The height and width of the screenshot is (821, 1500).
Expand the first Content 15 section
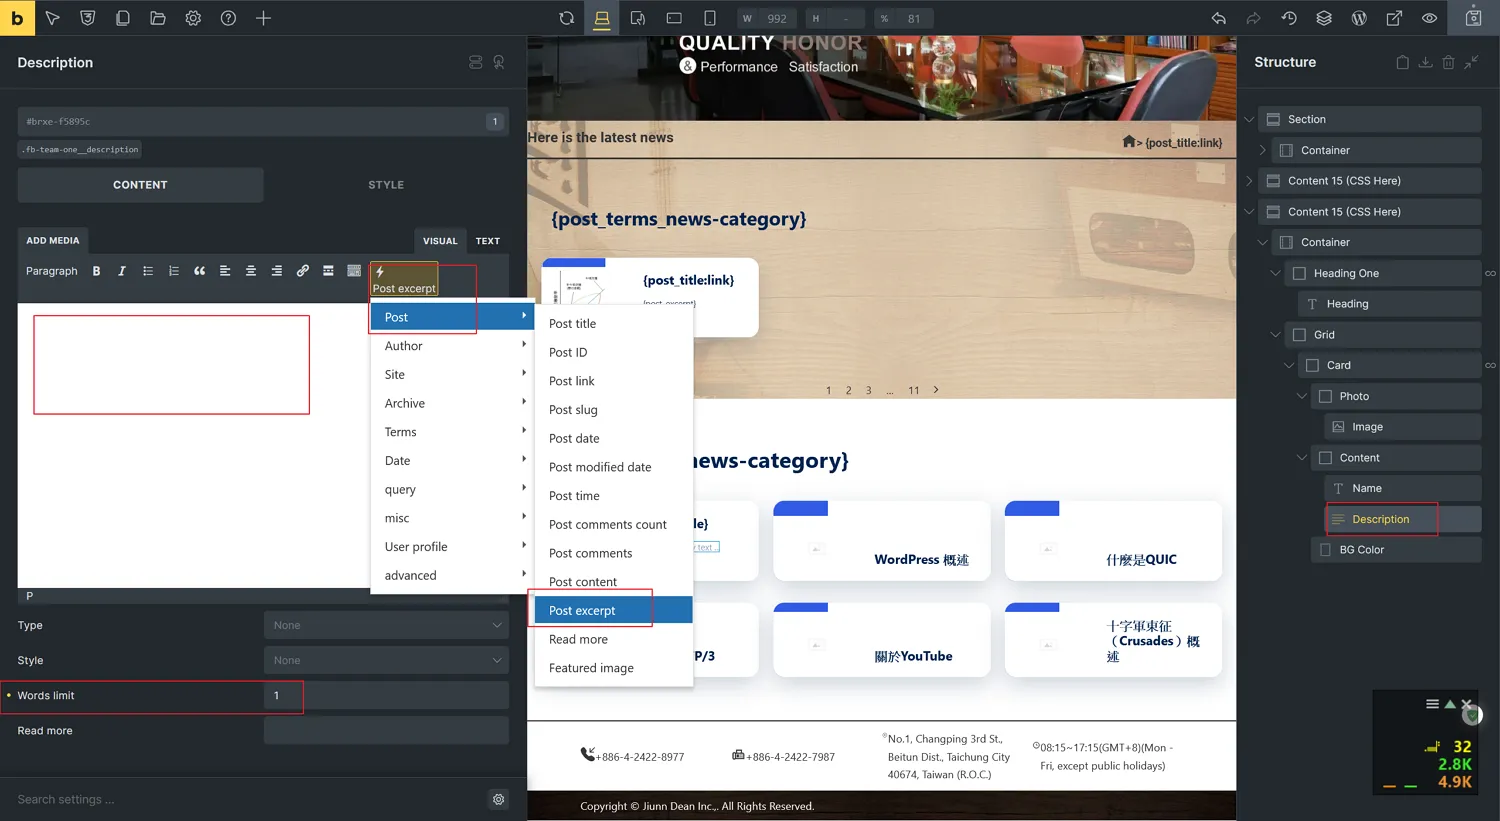pyautogui.click(x=1249, y=181)
